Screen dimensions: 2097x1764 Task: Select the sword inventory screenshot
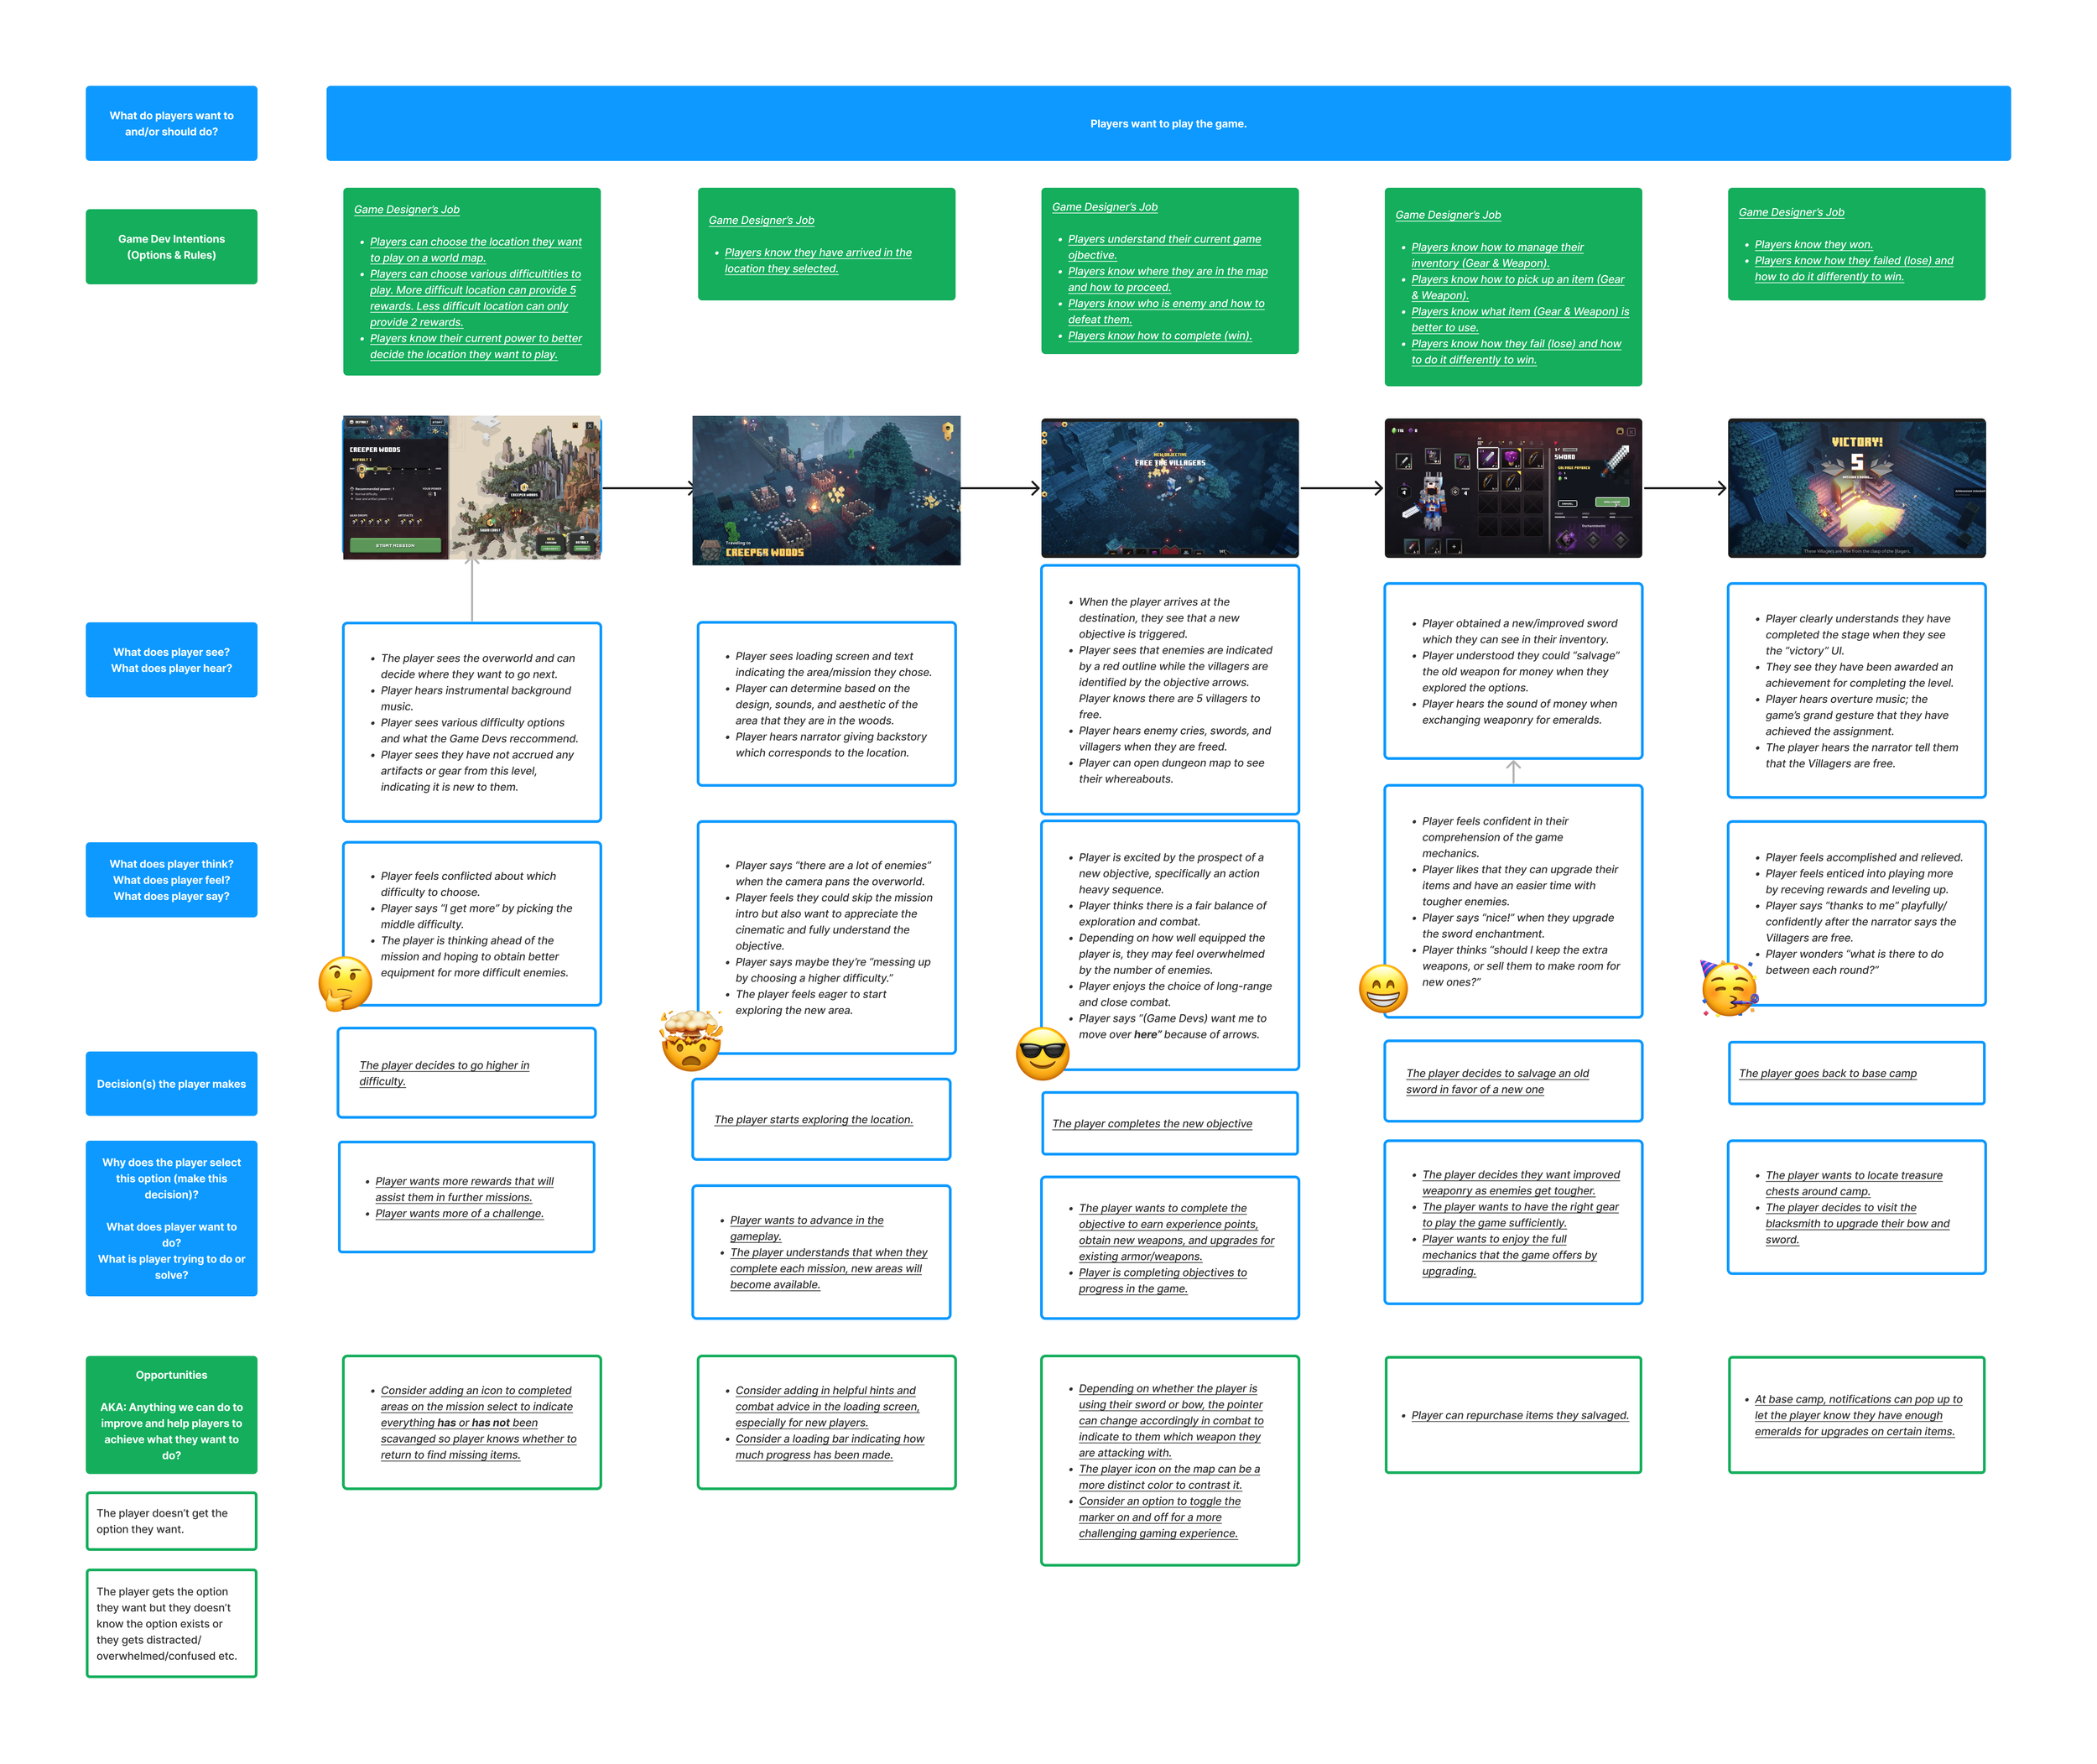pyautogui.click(x=1512, y=488)
